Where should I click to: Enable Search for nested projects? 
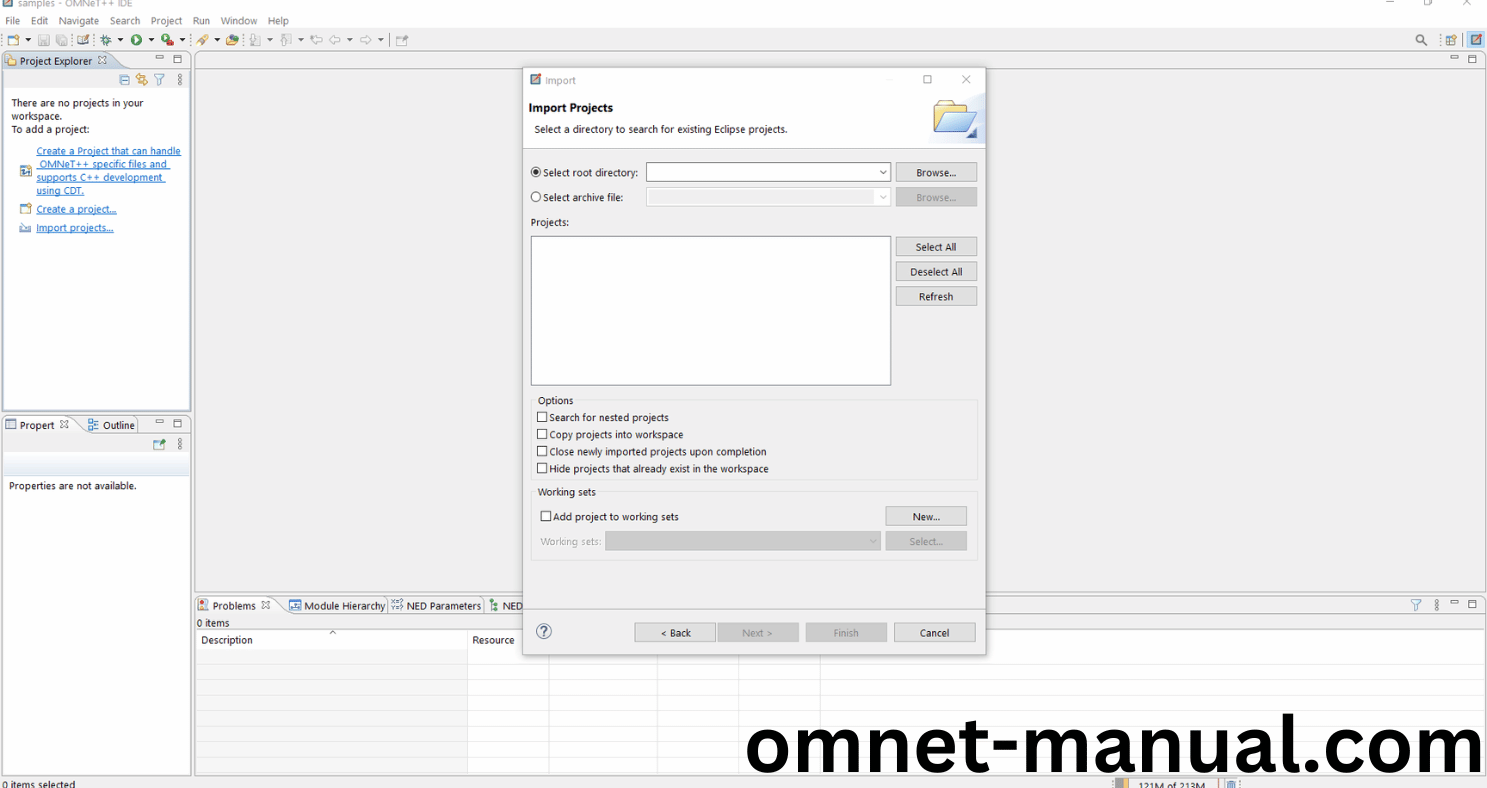pos(542,417)
